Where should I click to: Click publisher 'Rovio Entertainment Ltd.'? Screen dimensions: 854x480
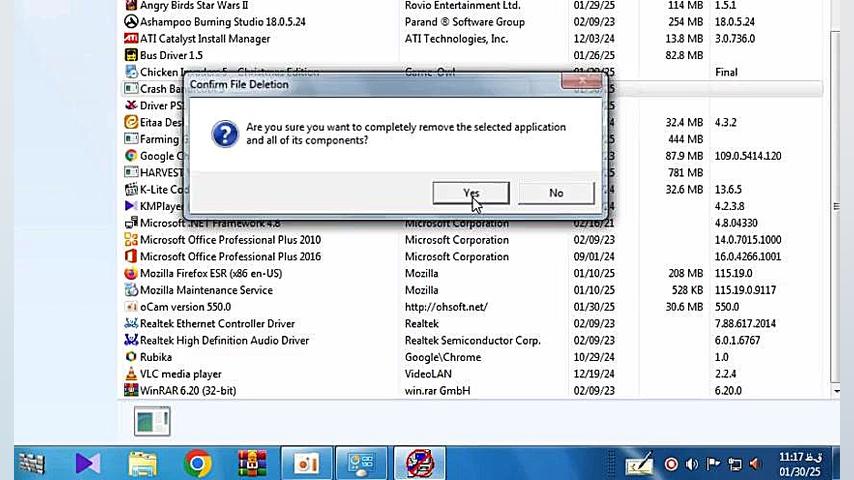462,5
